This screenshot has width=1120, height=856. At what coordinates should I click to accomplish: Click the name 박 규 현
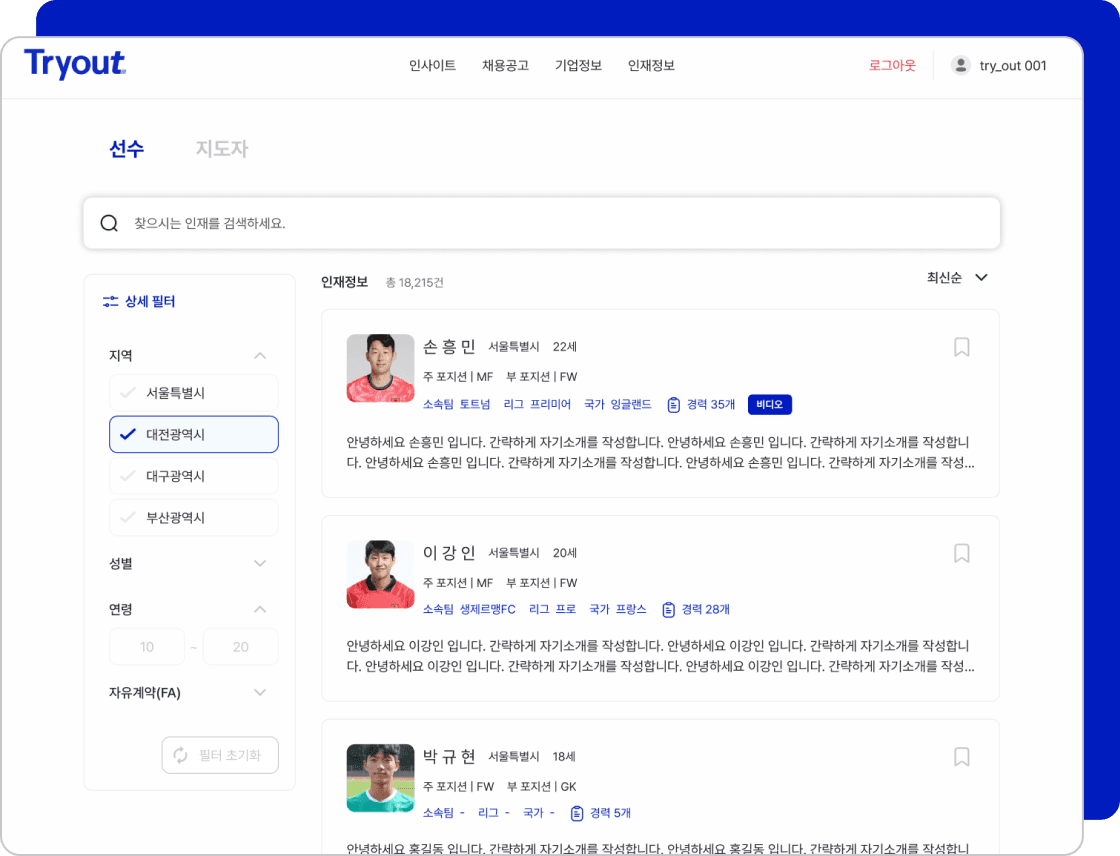click(449, 757)
